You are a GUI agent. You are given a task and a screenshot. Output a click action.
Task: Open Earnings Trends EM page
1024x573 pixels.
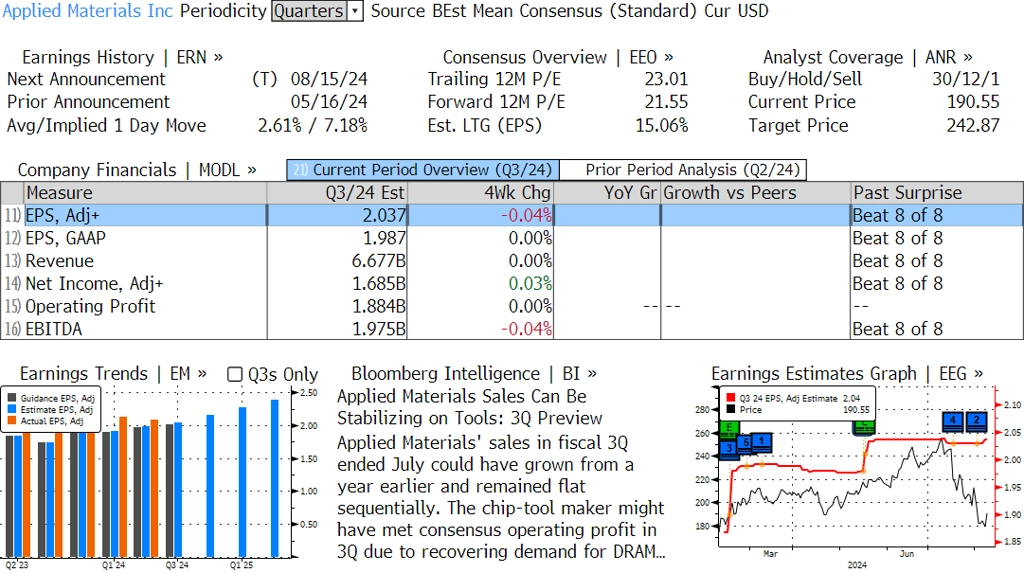pos(114,374)
